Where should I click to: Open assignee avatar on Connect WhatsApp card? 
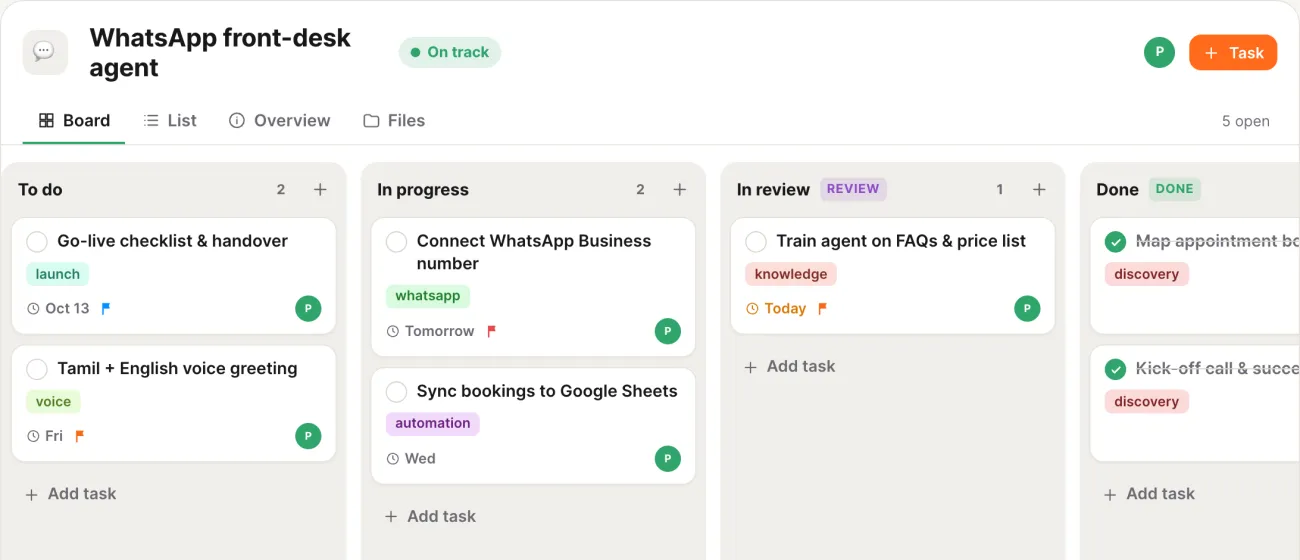[x=668, y=331]
